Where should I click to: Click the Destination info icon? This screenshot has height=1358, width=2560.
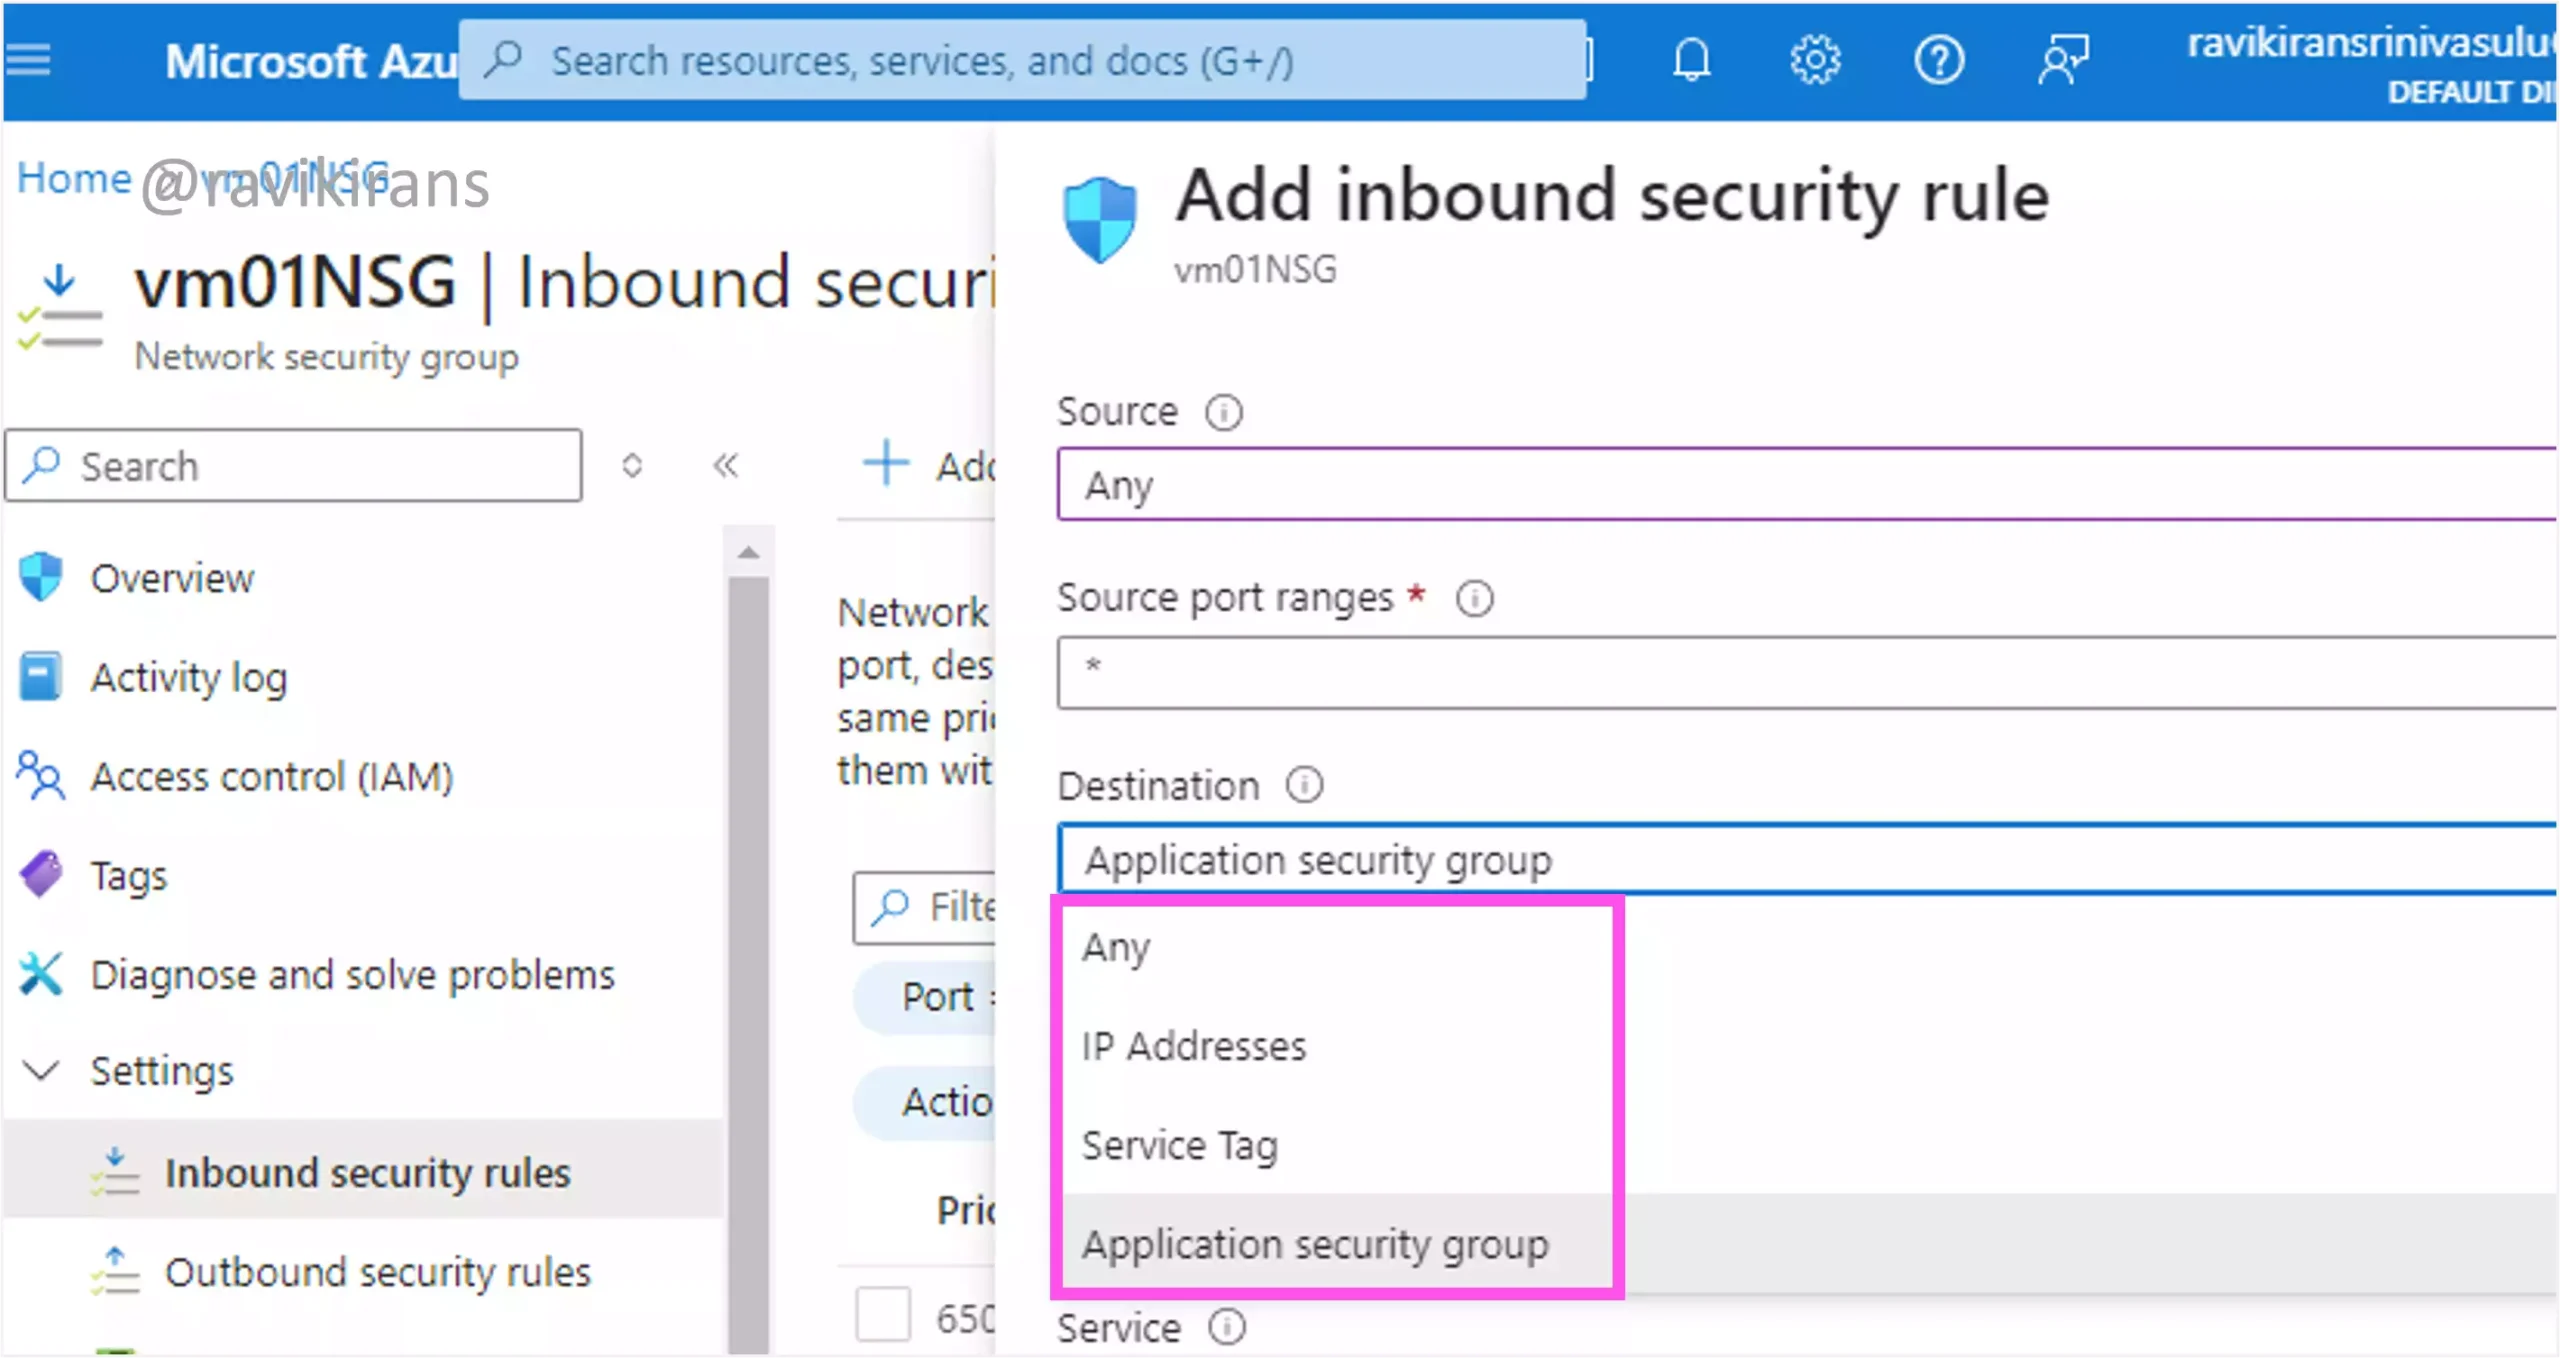click(x=1304, y=785)
